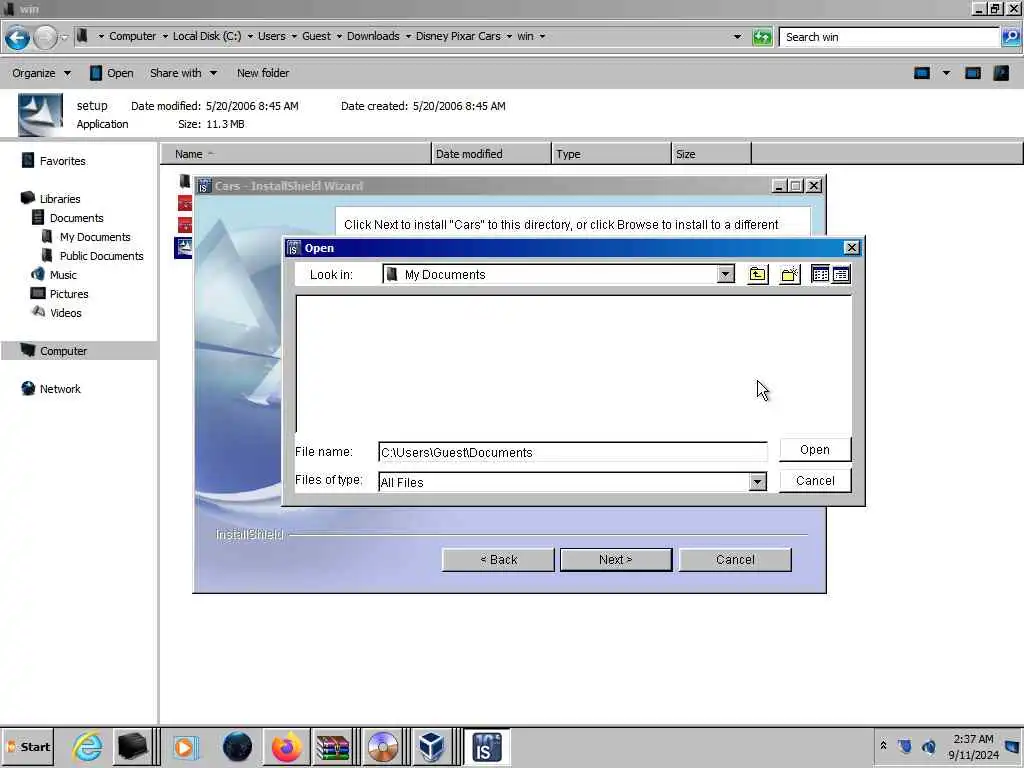Sort by Type column header

point(611,154)
